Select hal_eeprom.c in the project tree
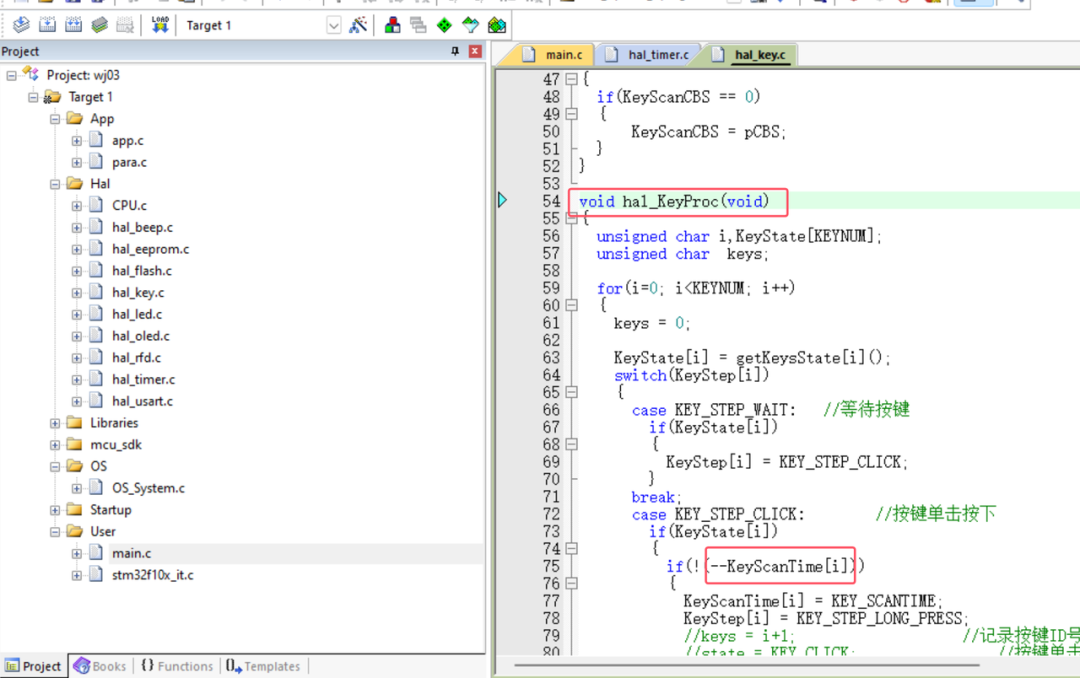 pyautogui.click(x=151, y=249)
